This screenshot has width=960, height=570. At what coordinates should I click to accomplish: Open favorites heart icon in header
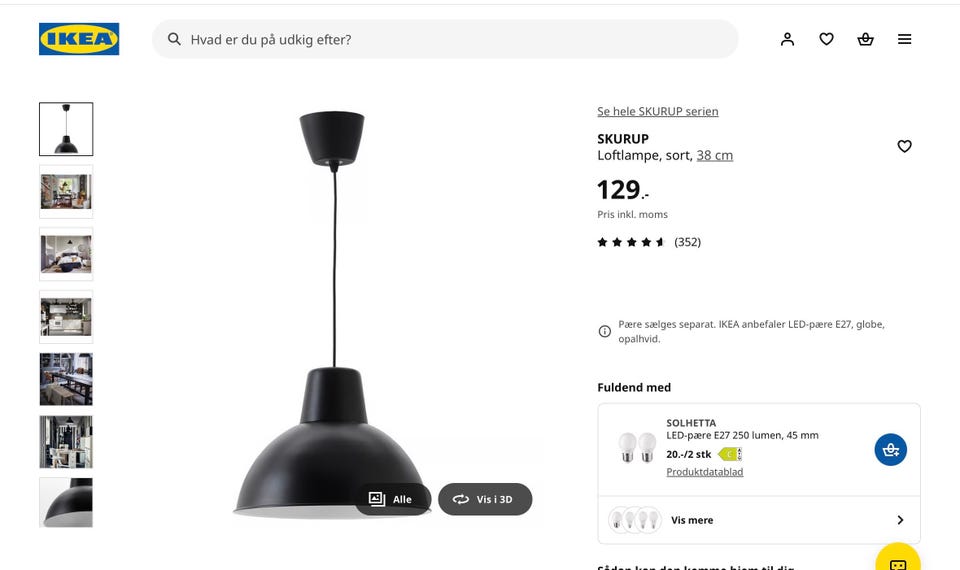pyautogui.click(x=827, y=39)
